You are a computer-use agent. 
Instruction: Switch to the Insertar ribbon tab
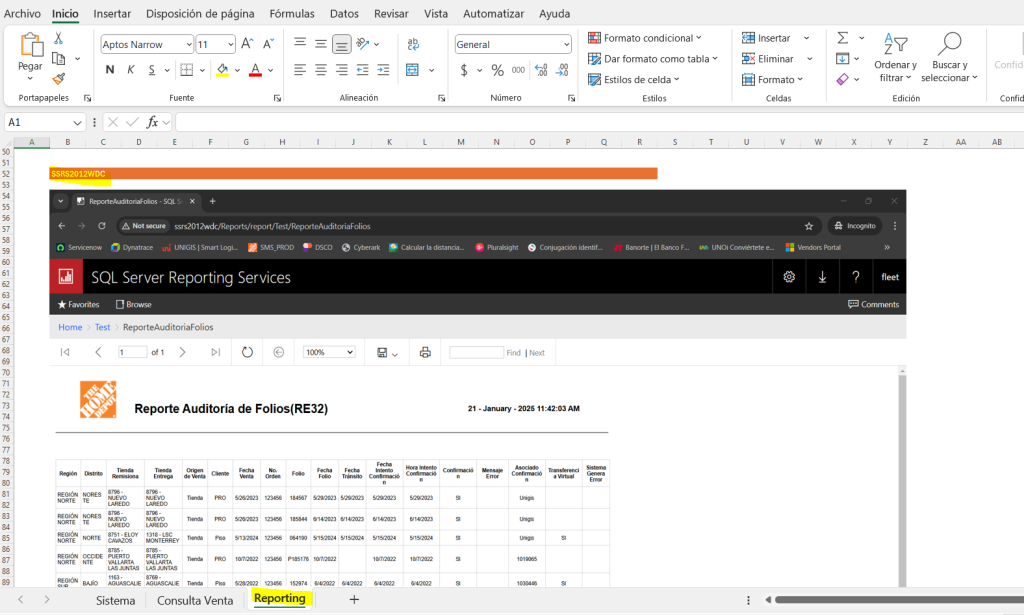click(x=112, y=14)
